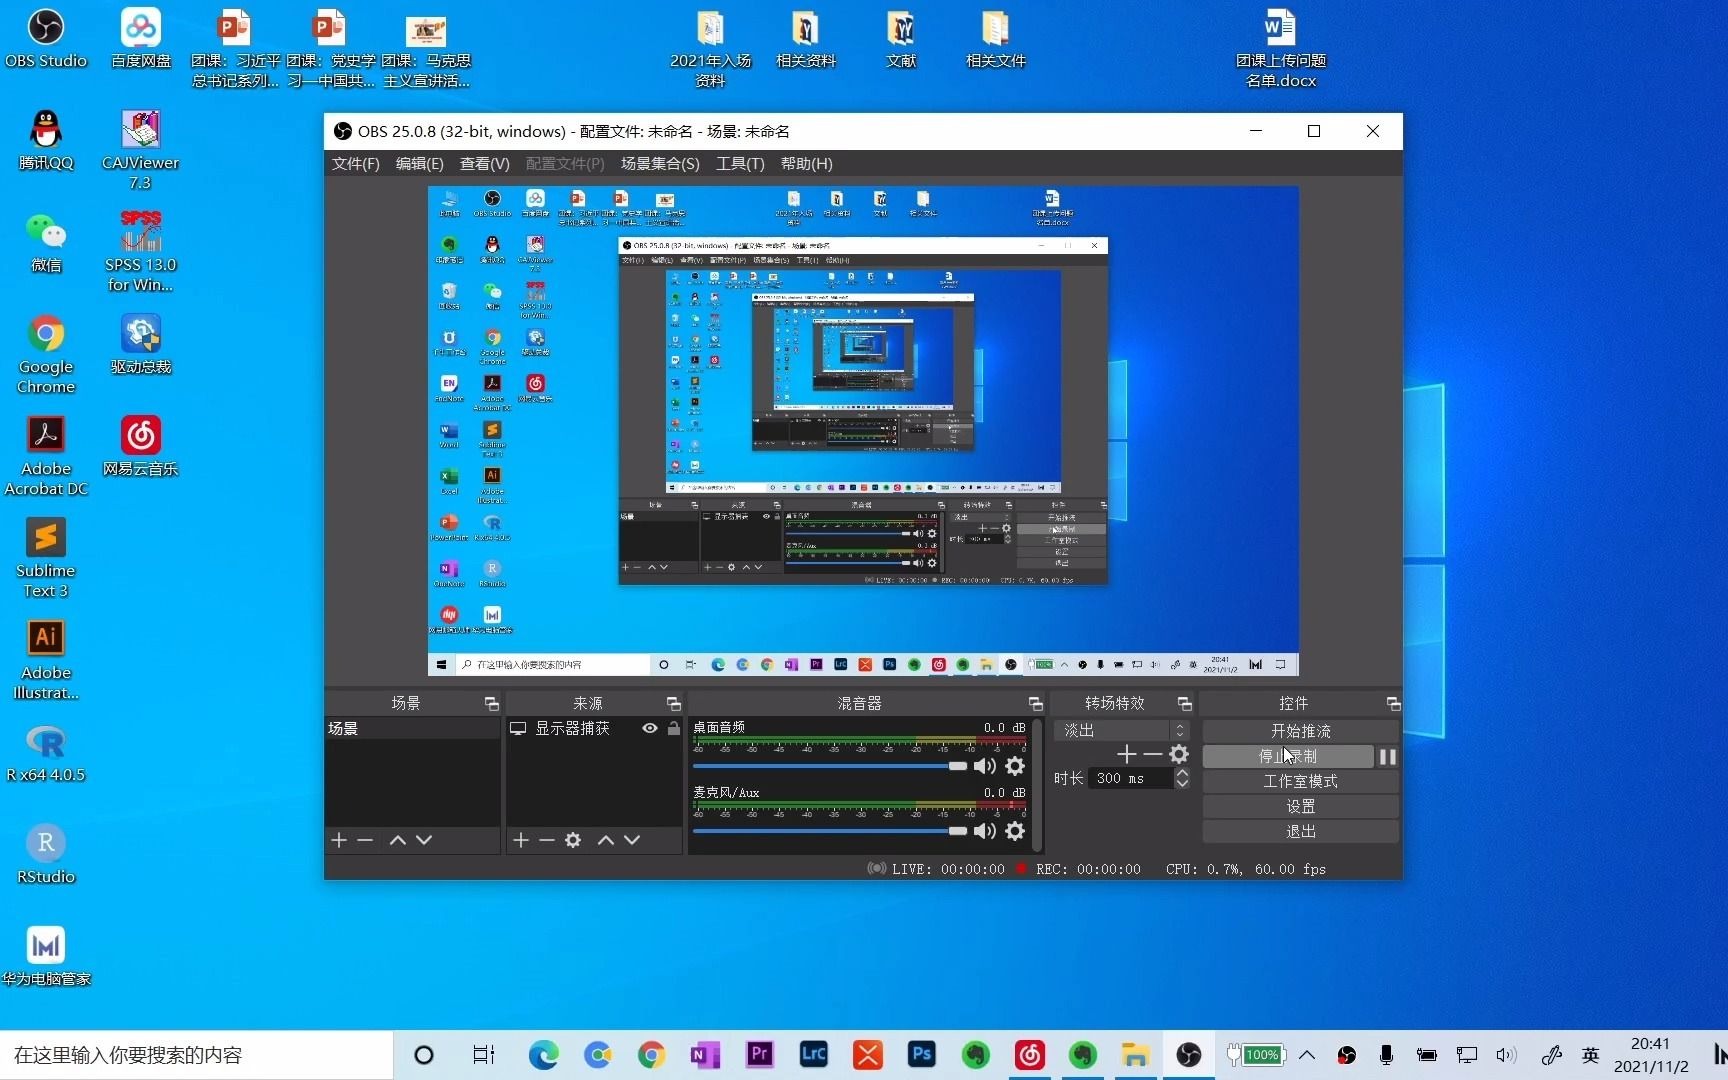Pop out the 控件 dock panel
1728x1080 pixels.
click(1393, 704)
